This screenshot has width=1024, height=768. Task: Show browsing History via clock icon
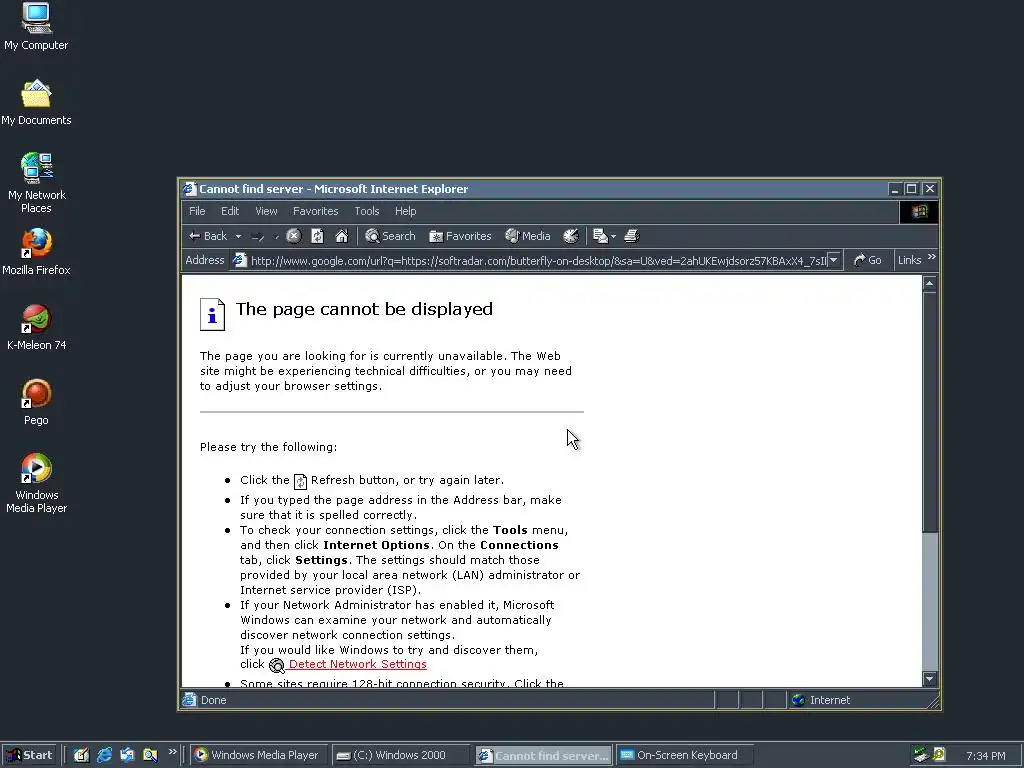click(x=571, y=236)
